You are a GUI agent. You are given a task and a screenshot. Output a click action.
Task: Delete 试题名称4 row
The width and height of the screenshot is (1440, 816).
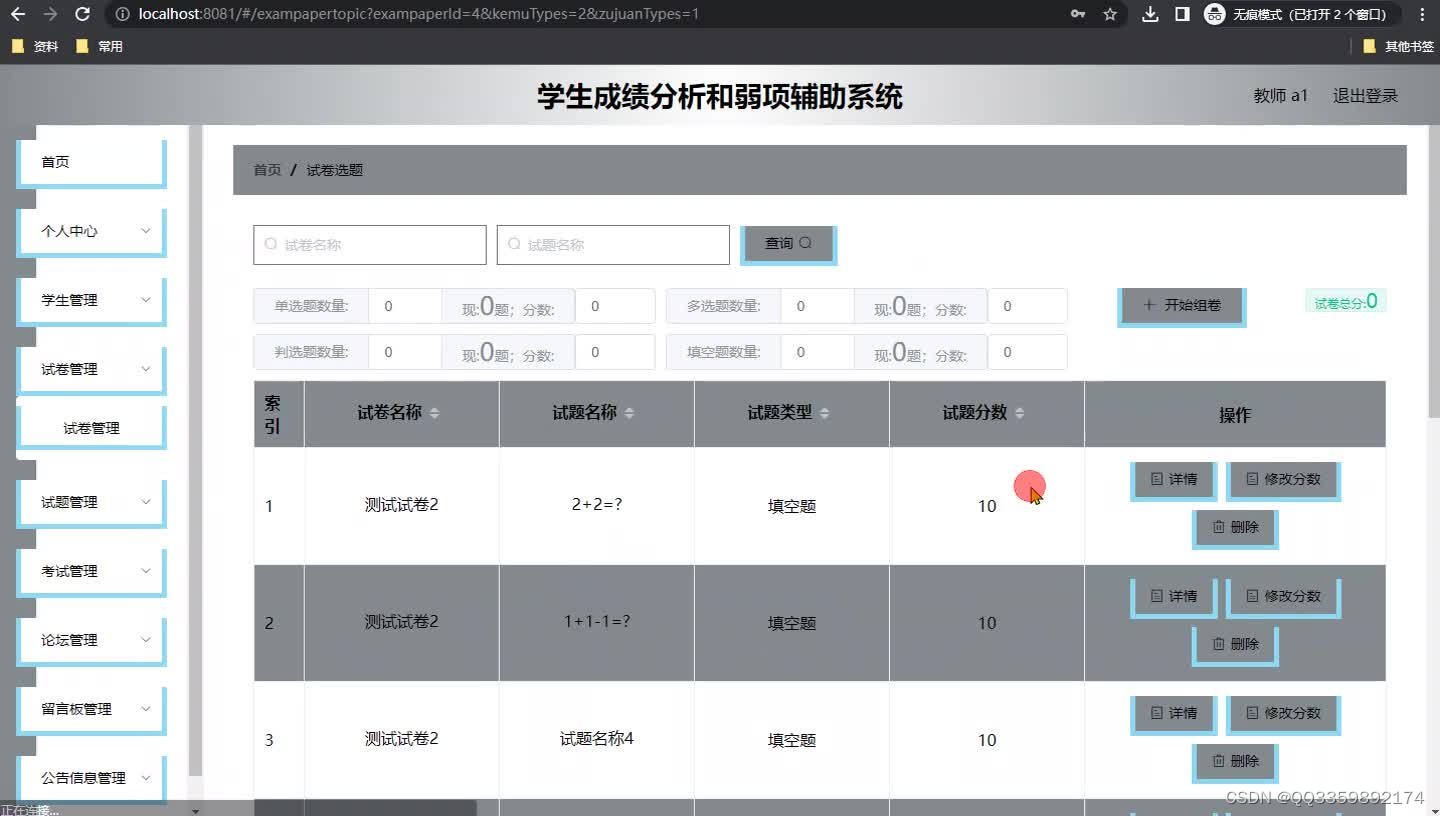[1235, 762]
